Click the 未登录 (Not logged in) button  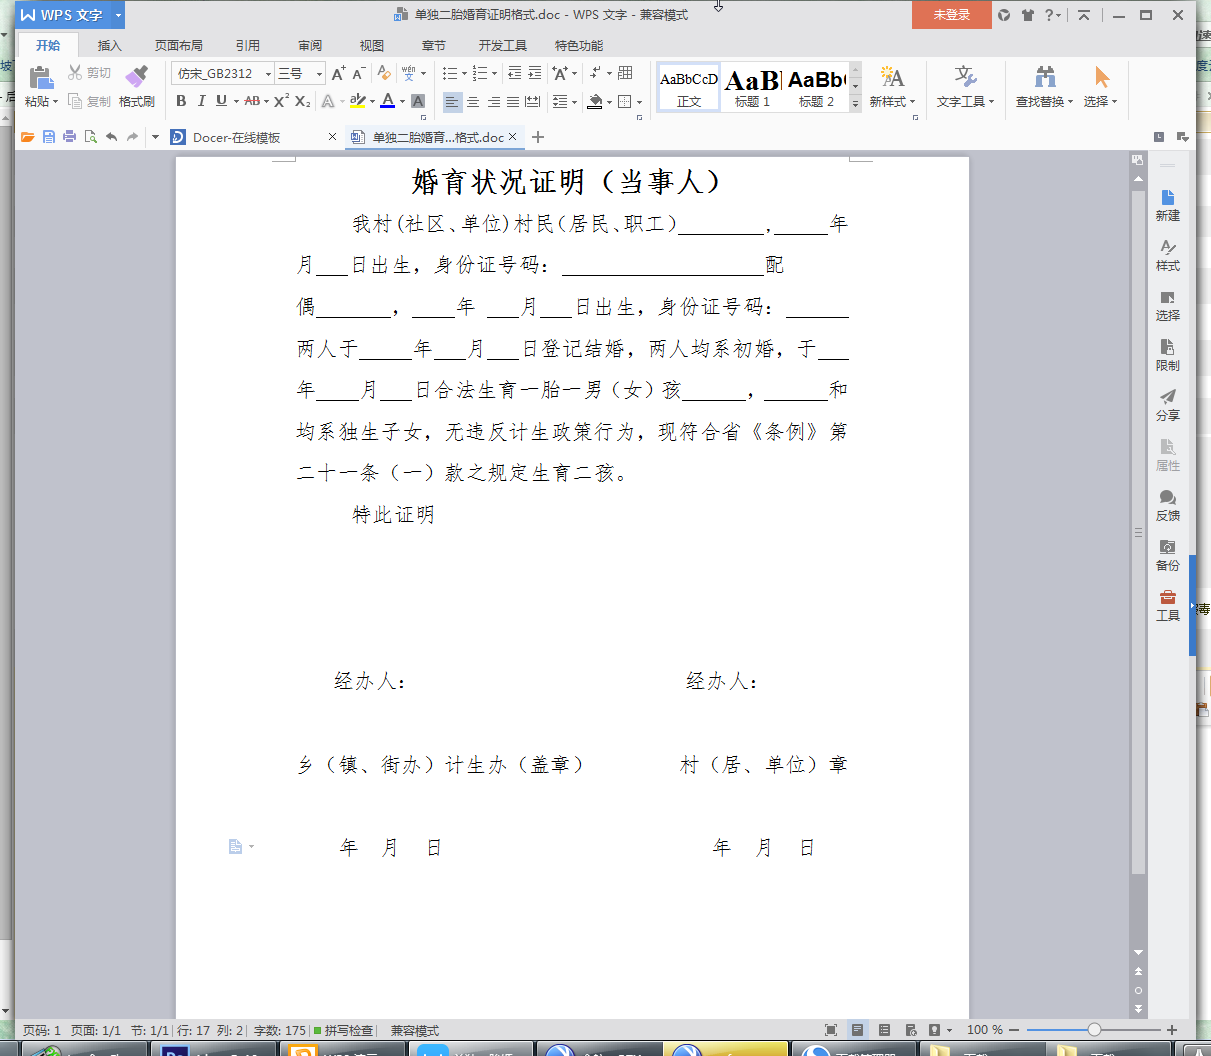tap(952, 15)
